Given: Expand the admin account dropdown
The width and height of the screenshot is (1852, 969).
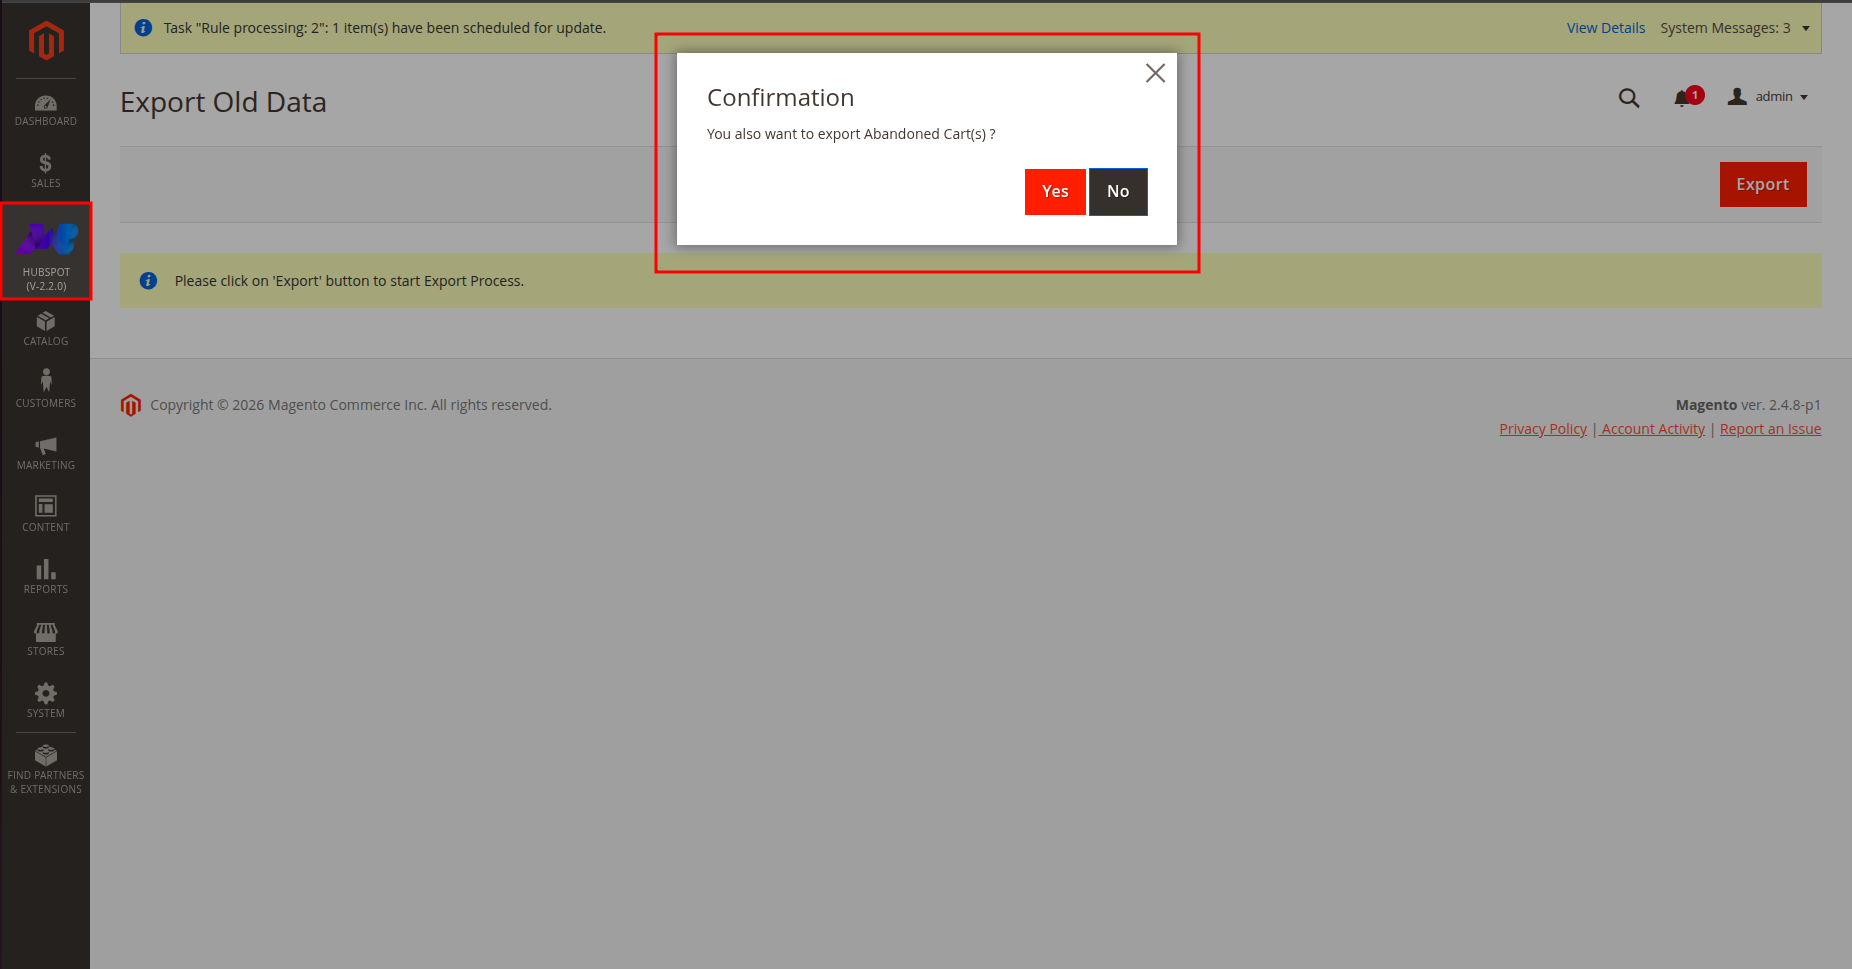Looking at the screenshot, I should click(1769, 97).
